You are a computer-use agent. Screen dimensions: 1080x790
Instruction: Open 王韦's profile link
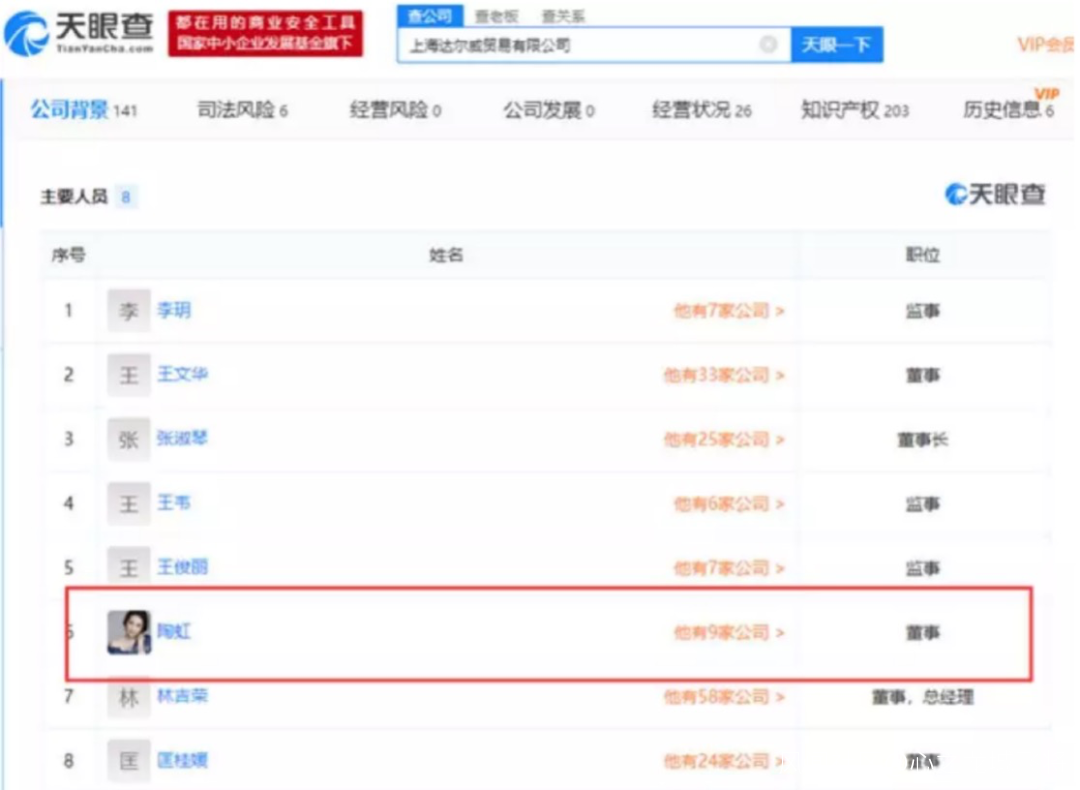click(x=174, y=503)
